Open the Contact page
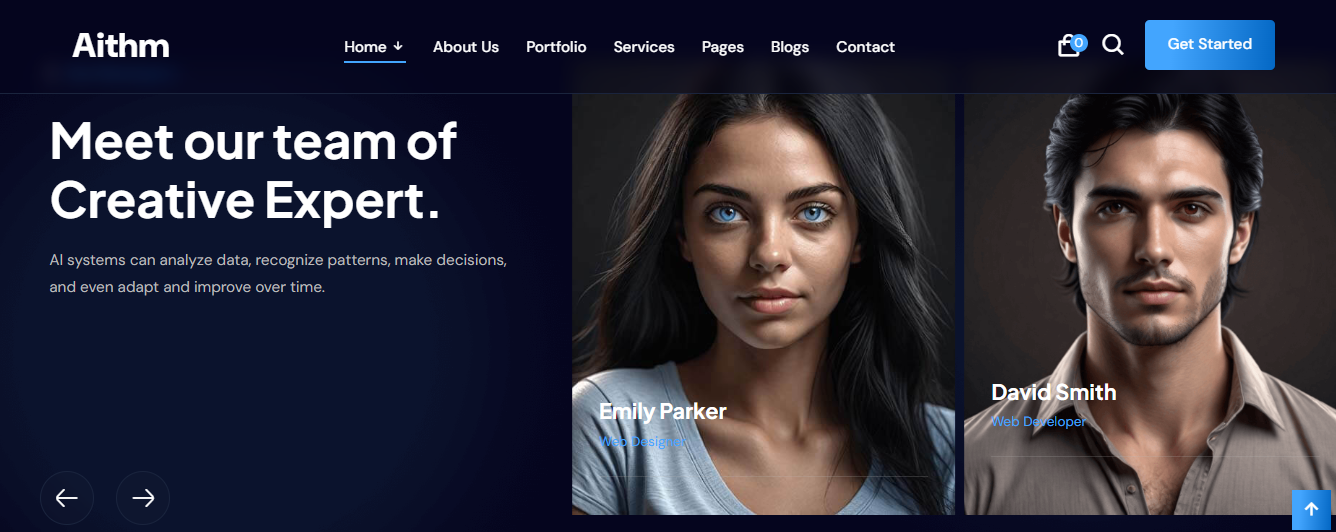Screen dimensions: 1336x532 (865, 47)
